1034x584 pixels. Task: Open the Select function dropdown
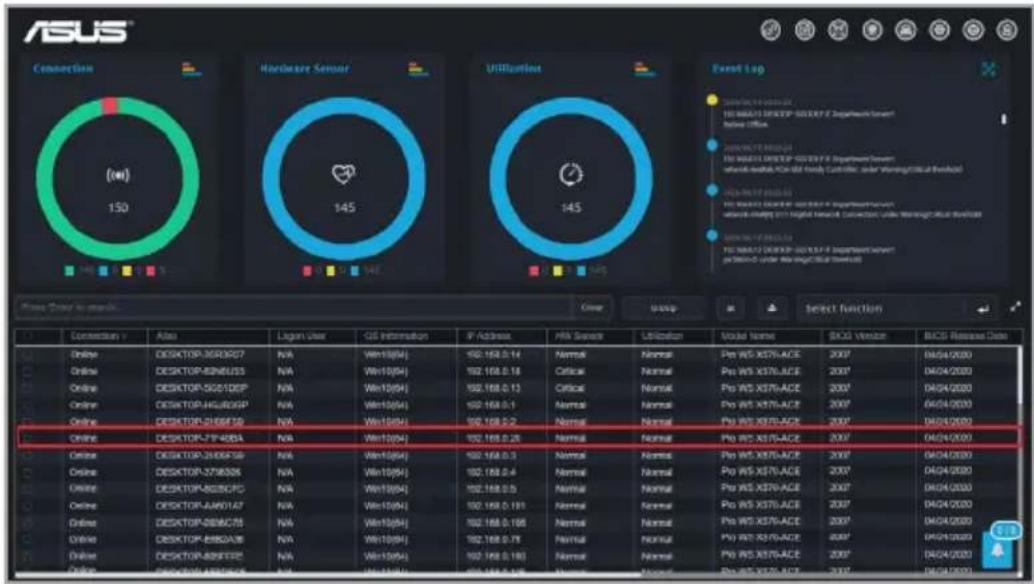[x=882, y=308]
